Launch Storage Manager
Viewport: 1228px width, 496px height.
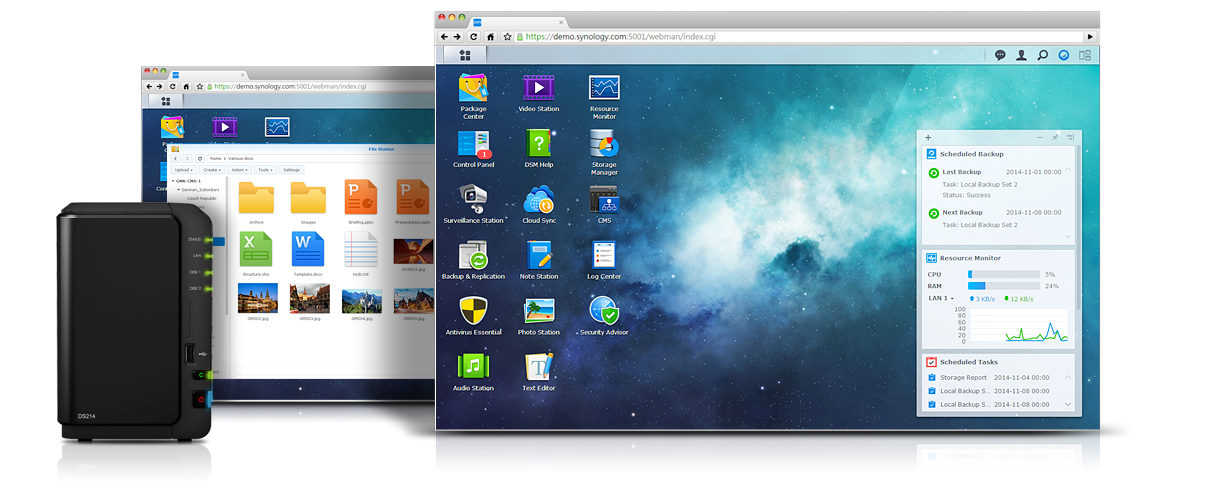(x=604, y=146)
